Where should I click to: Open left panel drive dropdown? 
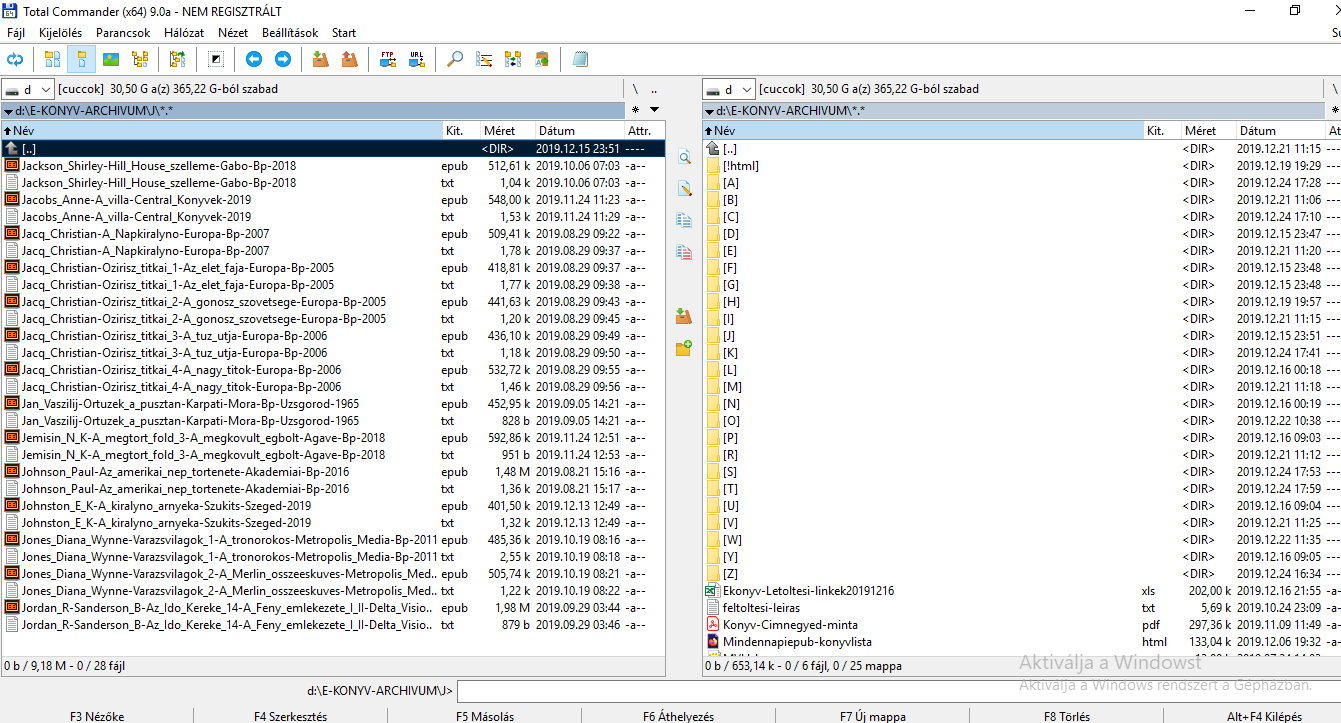pos(28,89)
